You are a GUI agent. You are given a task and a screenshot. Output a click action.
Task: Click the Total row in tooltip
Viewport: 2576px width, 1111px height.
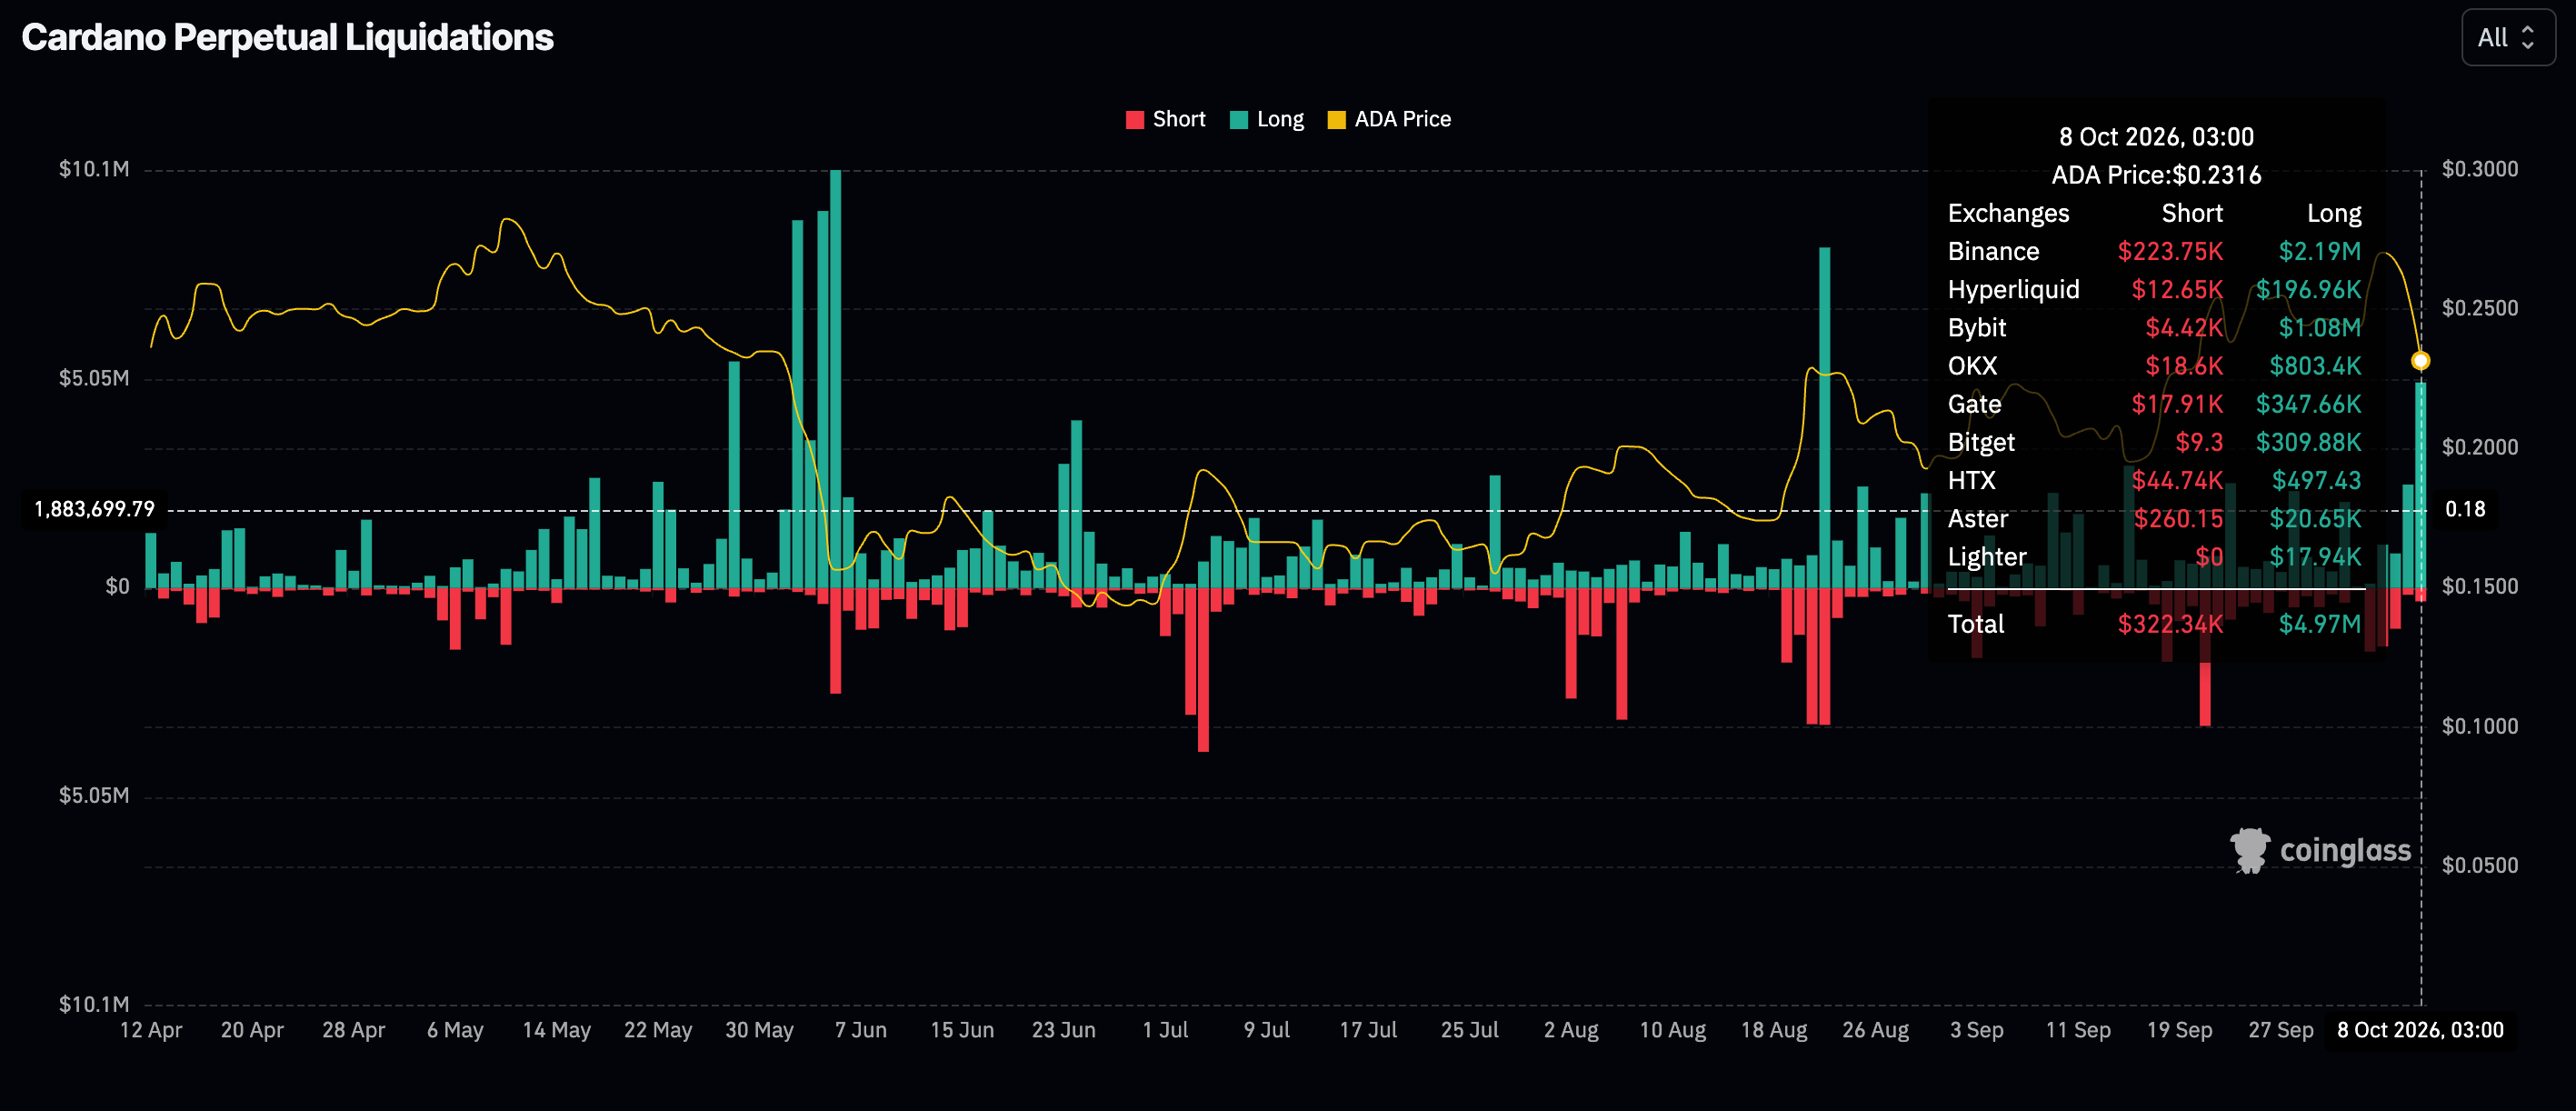click(2154, 624)
